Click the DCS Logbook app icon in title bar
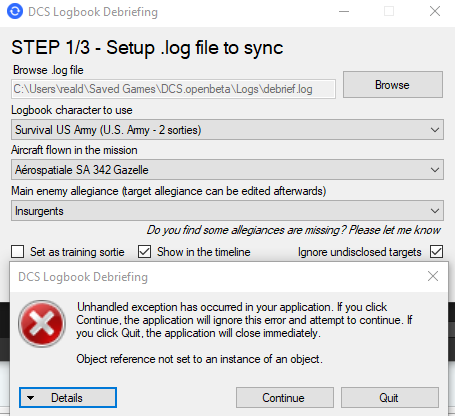This screenshot has width=455, height=416. point(15,12)
